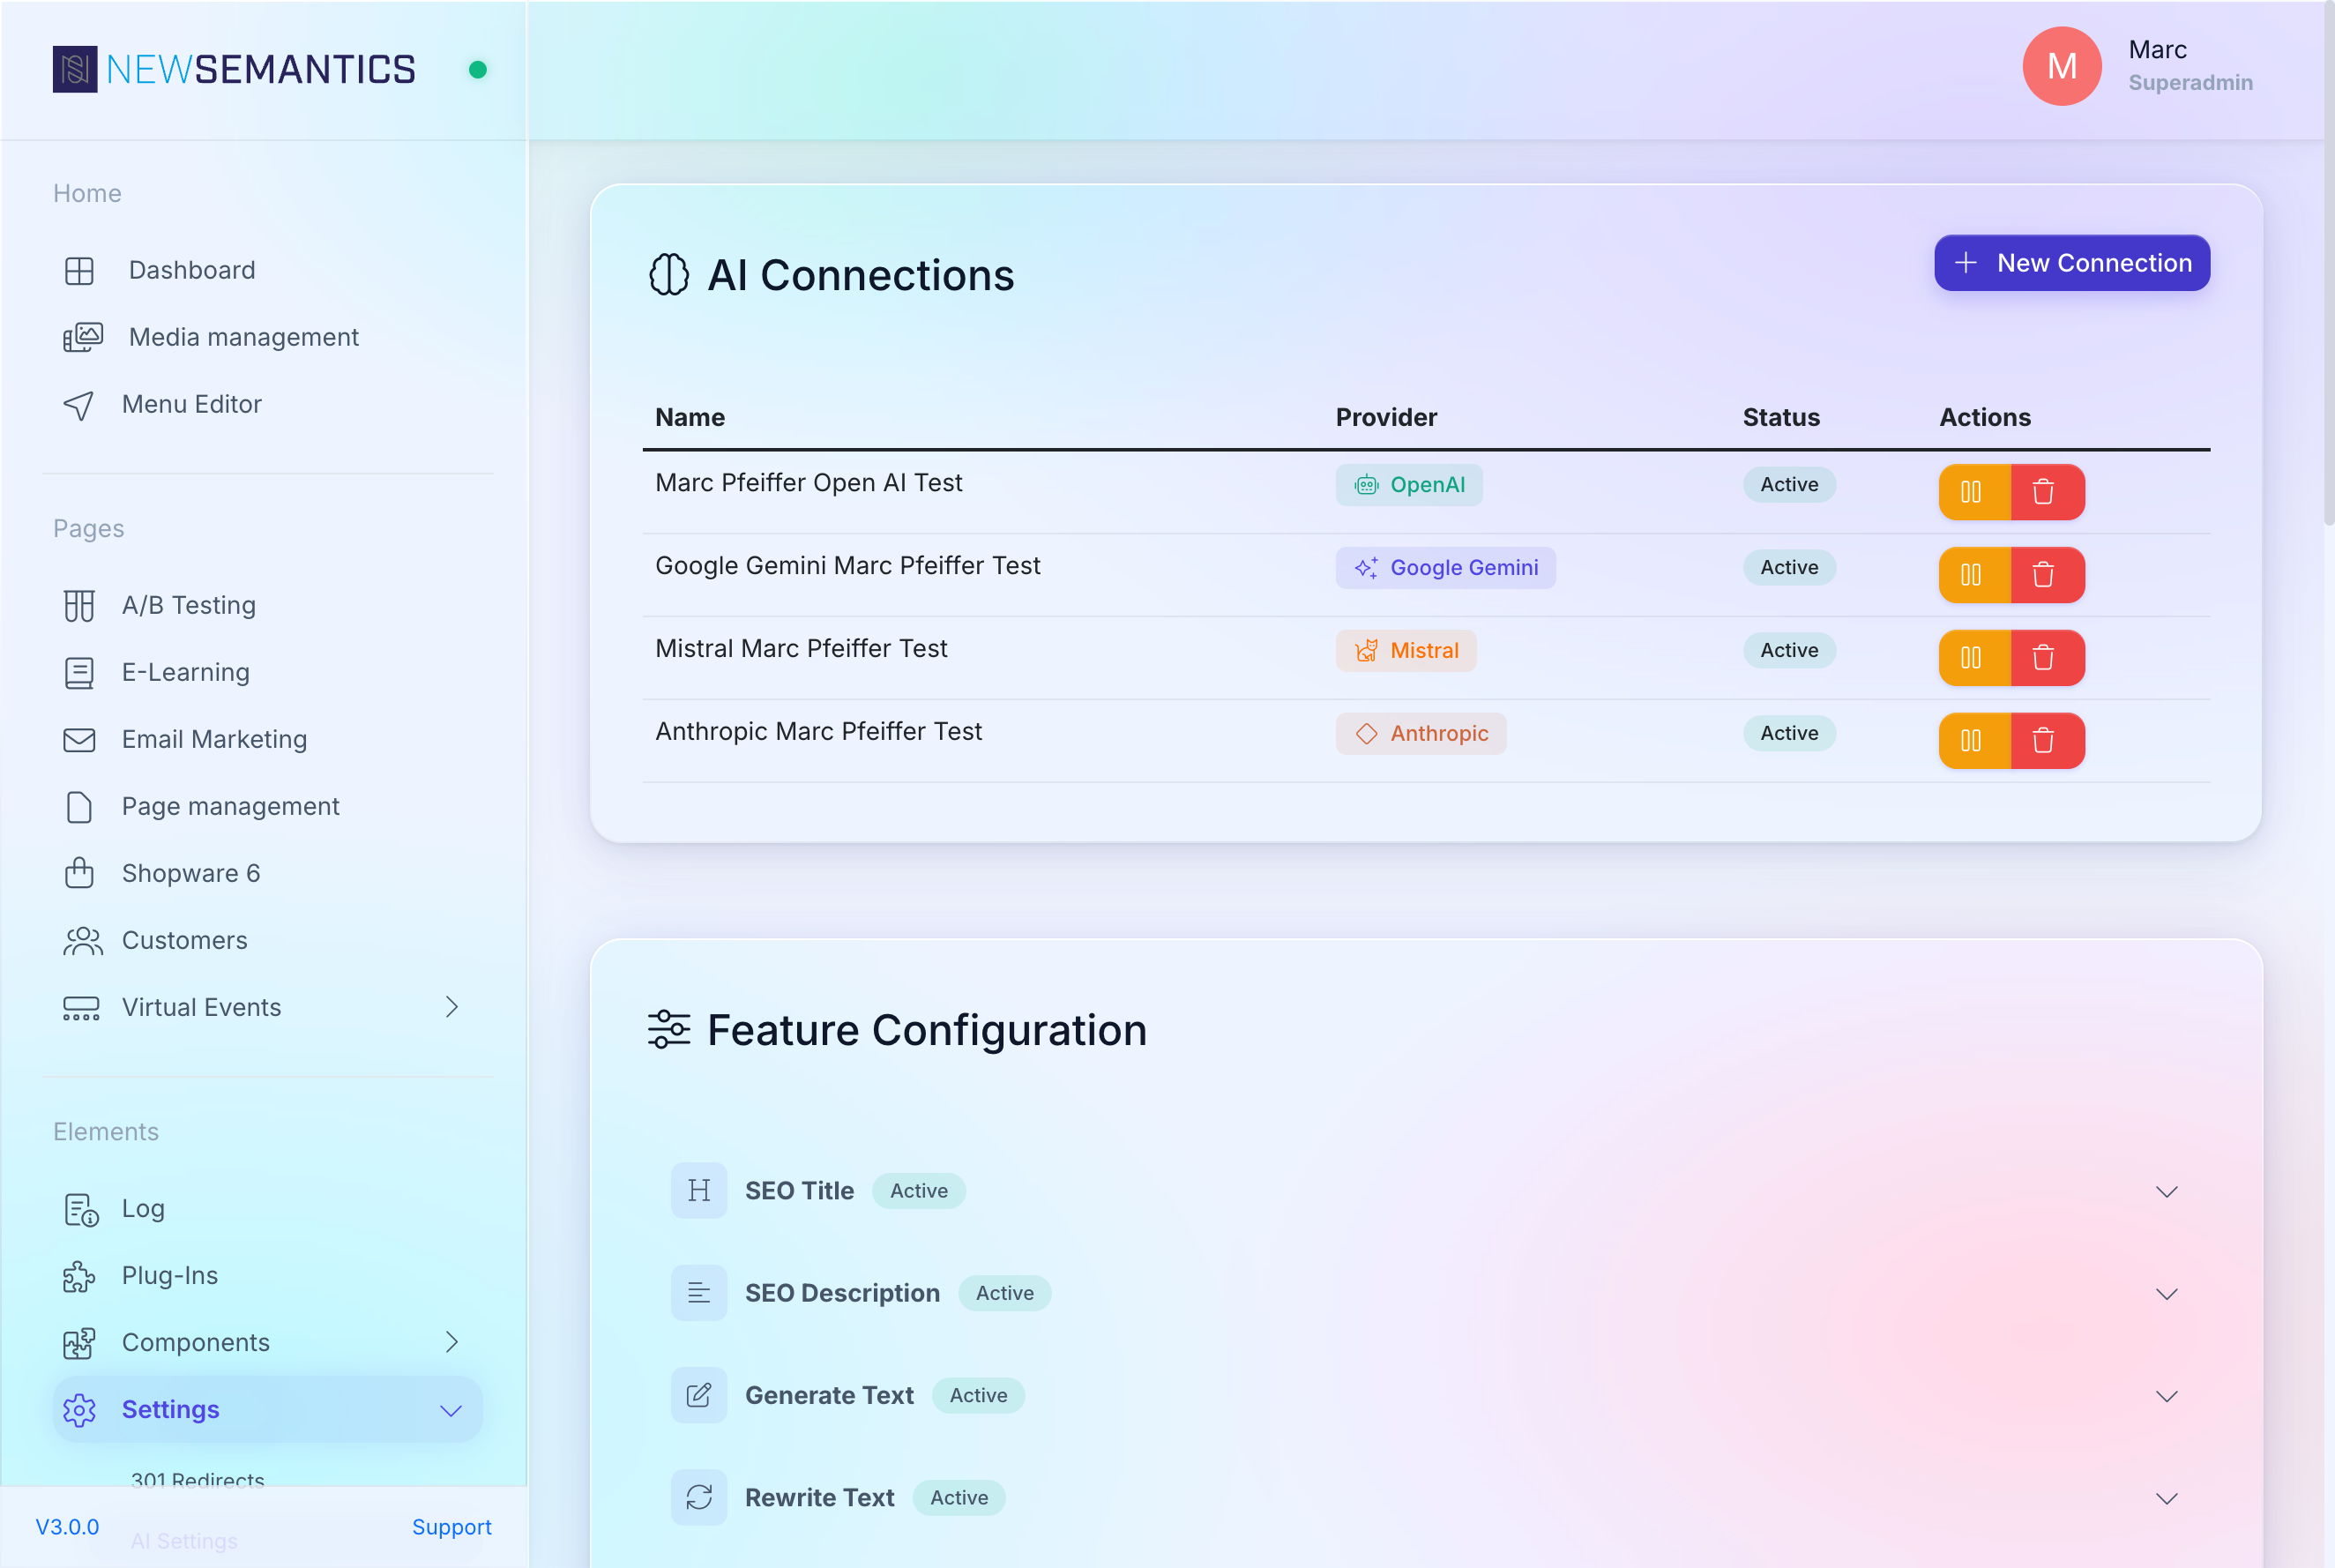Click the SEO Title heading icon

click(x=699, y=1191)
